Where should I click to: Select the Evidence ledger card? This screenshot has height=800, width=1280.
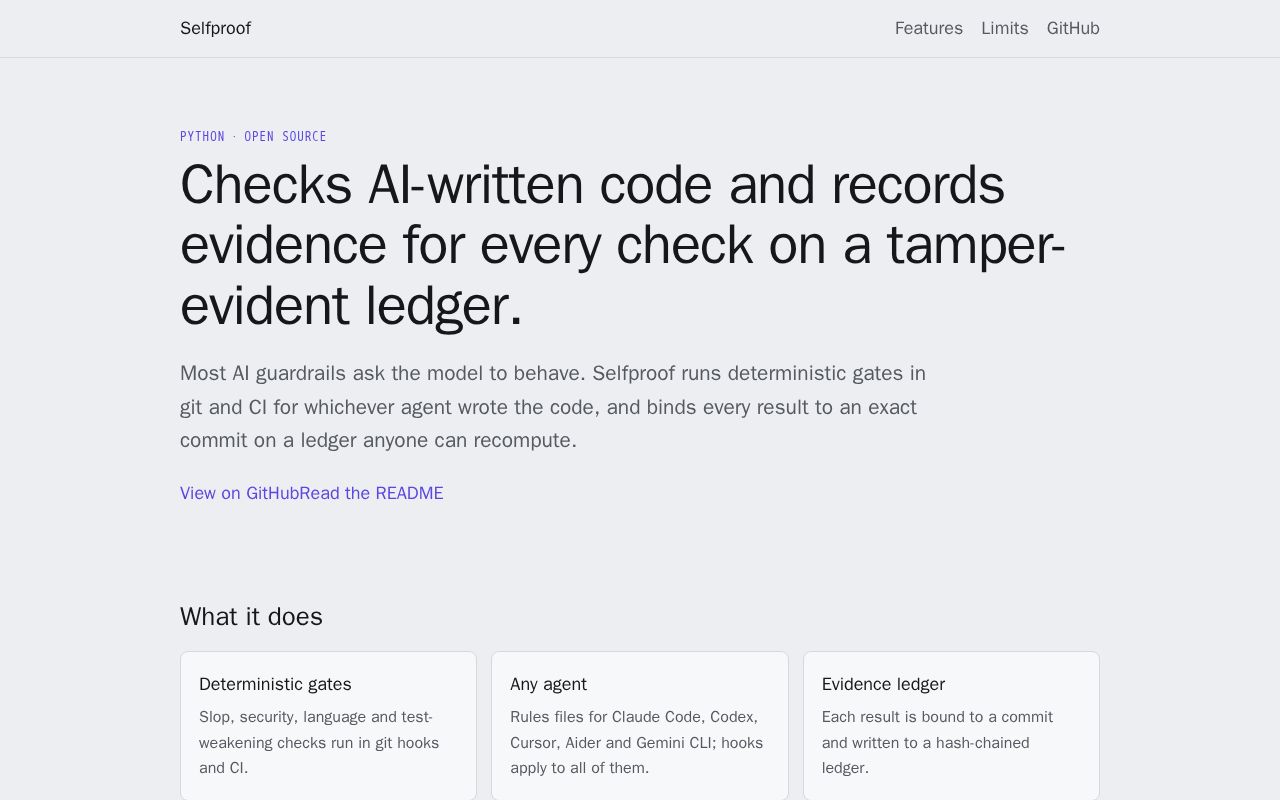(951, 726)
